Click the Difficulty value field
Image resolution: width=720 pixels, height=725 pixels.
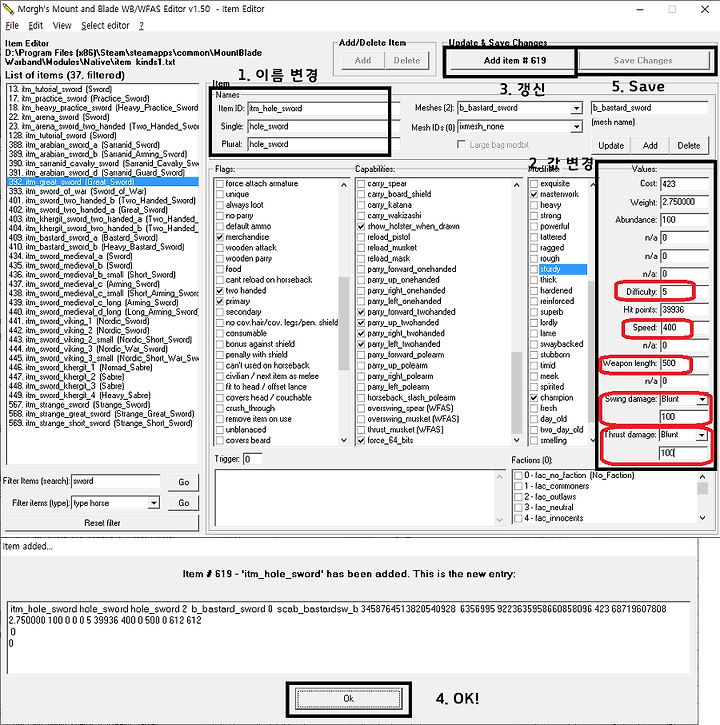(x=684, y=292)
